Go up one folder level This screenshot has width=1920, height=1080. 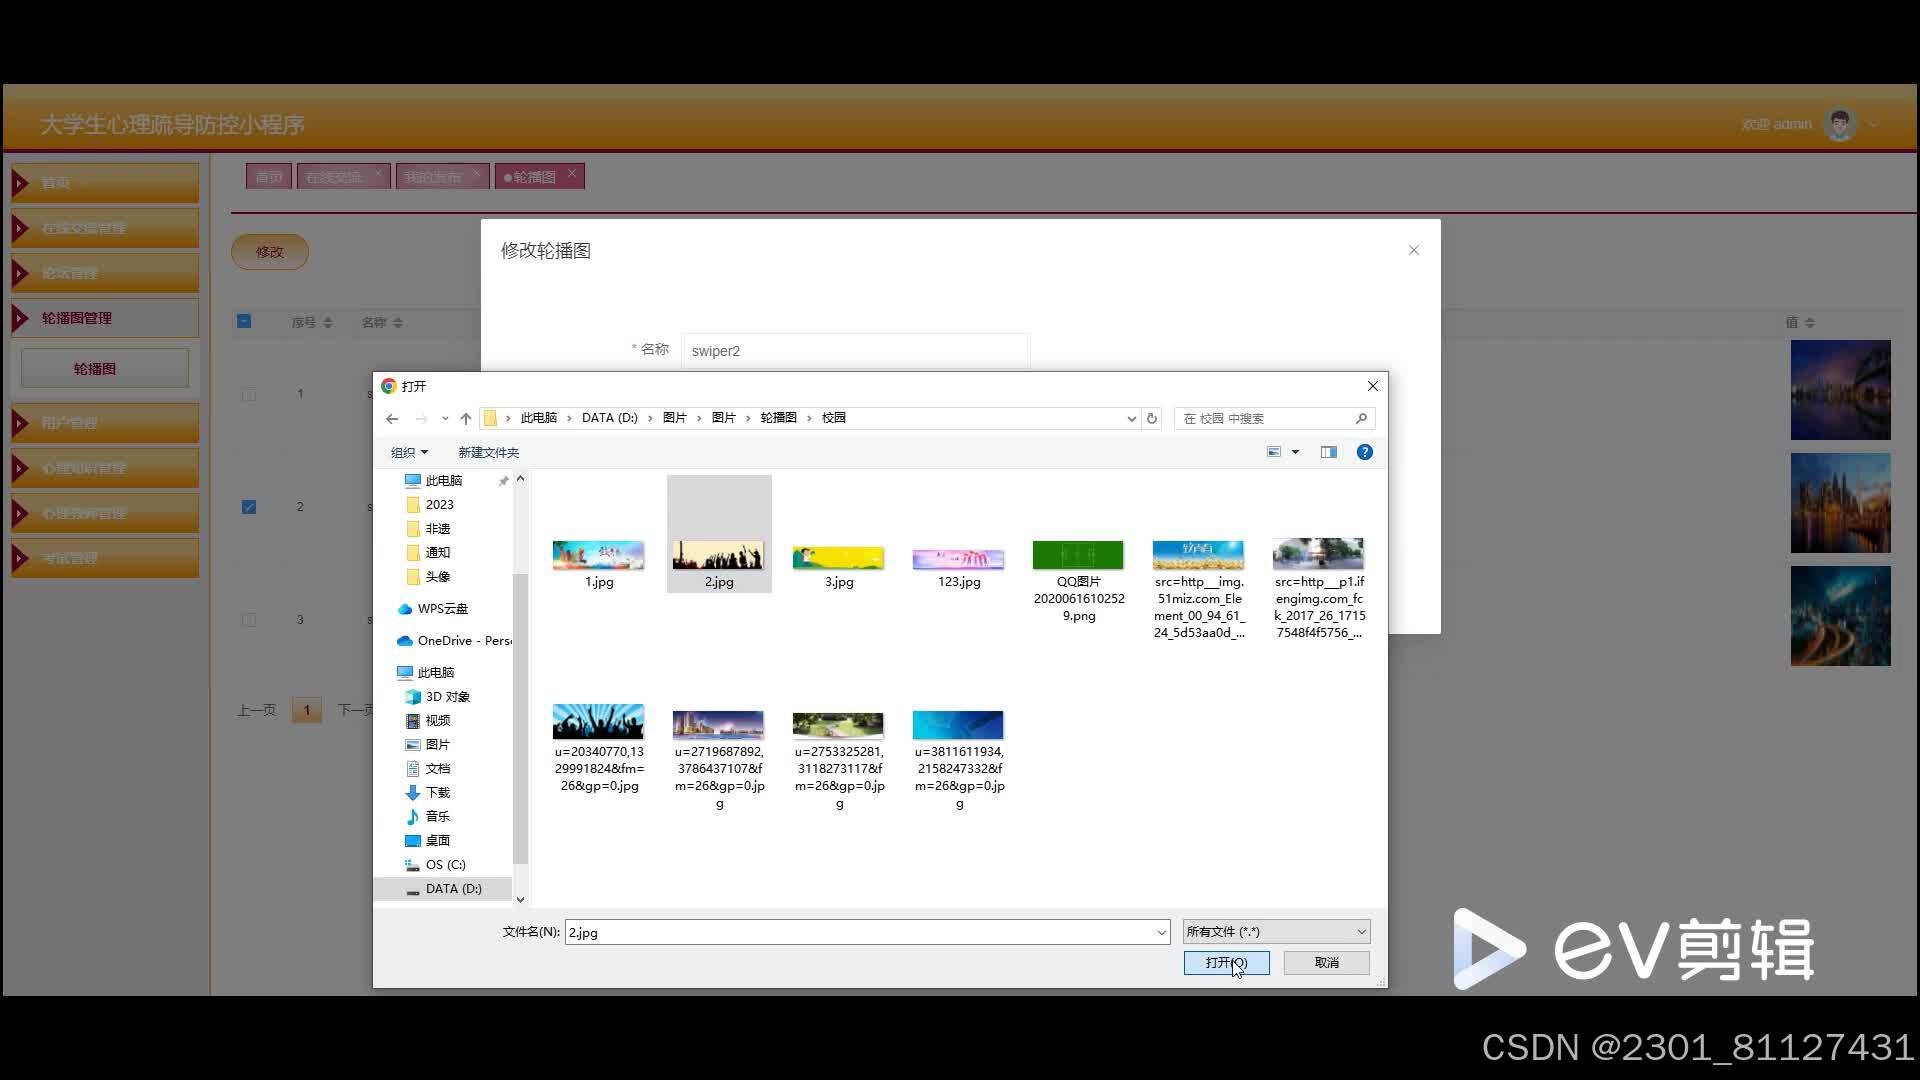[x=466, y=418]
